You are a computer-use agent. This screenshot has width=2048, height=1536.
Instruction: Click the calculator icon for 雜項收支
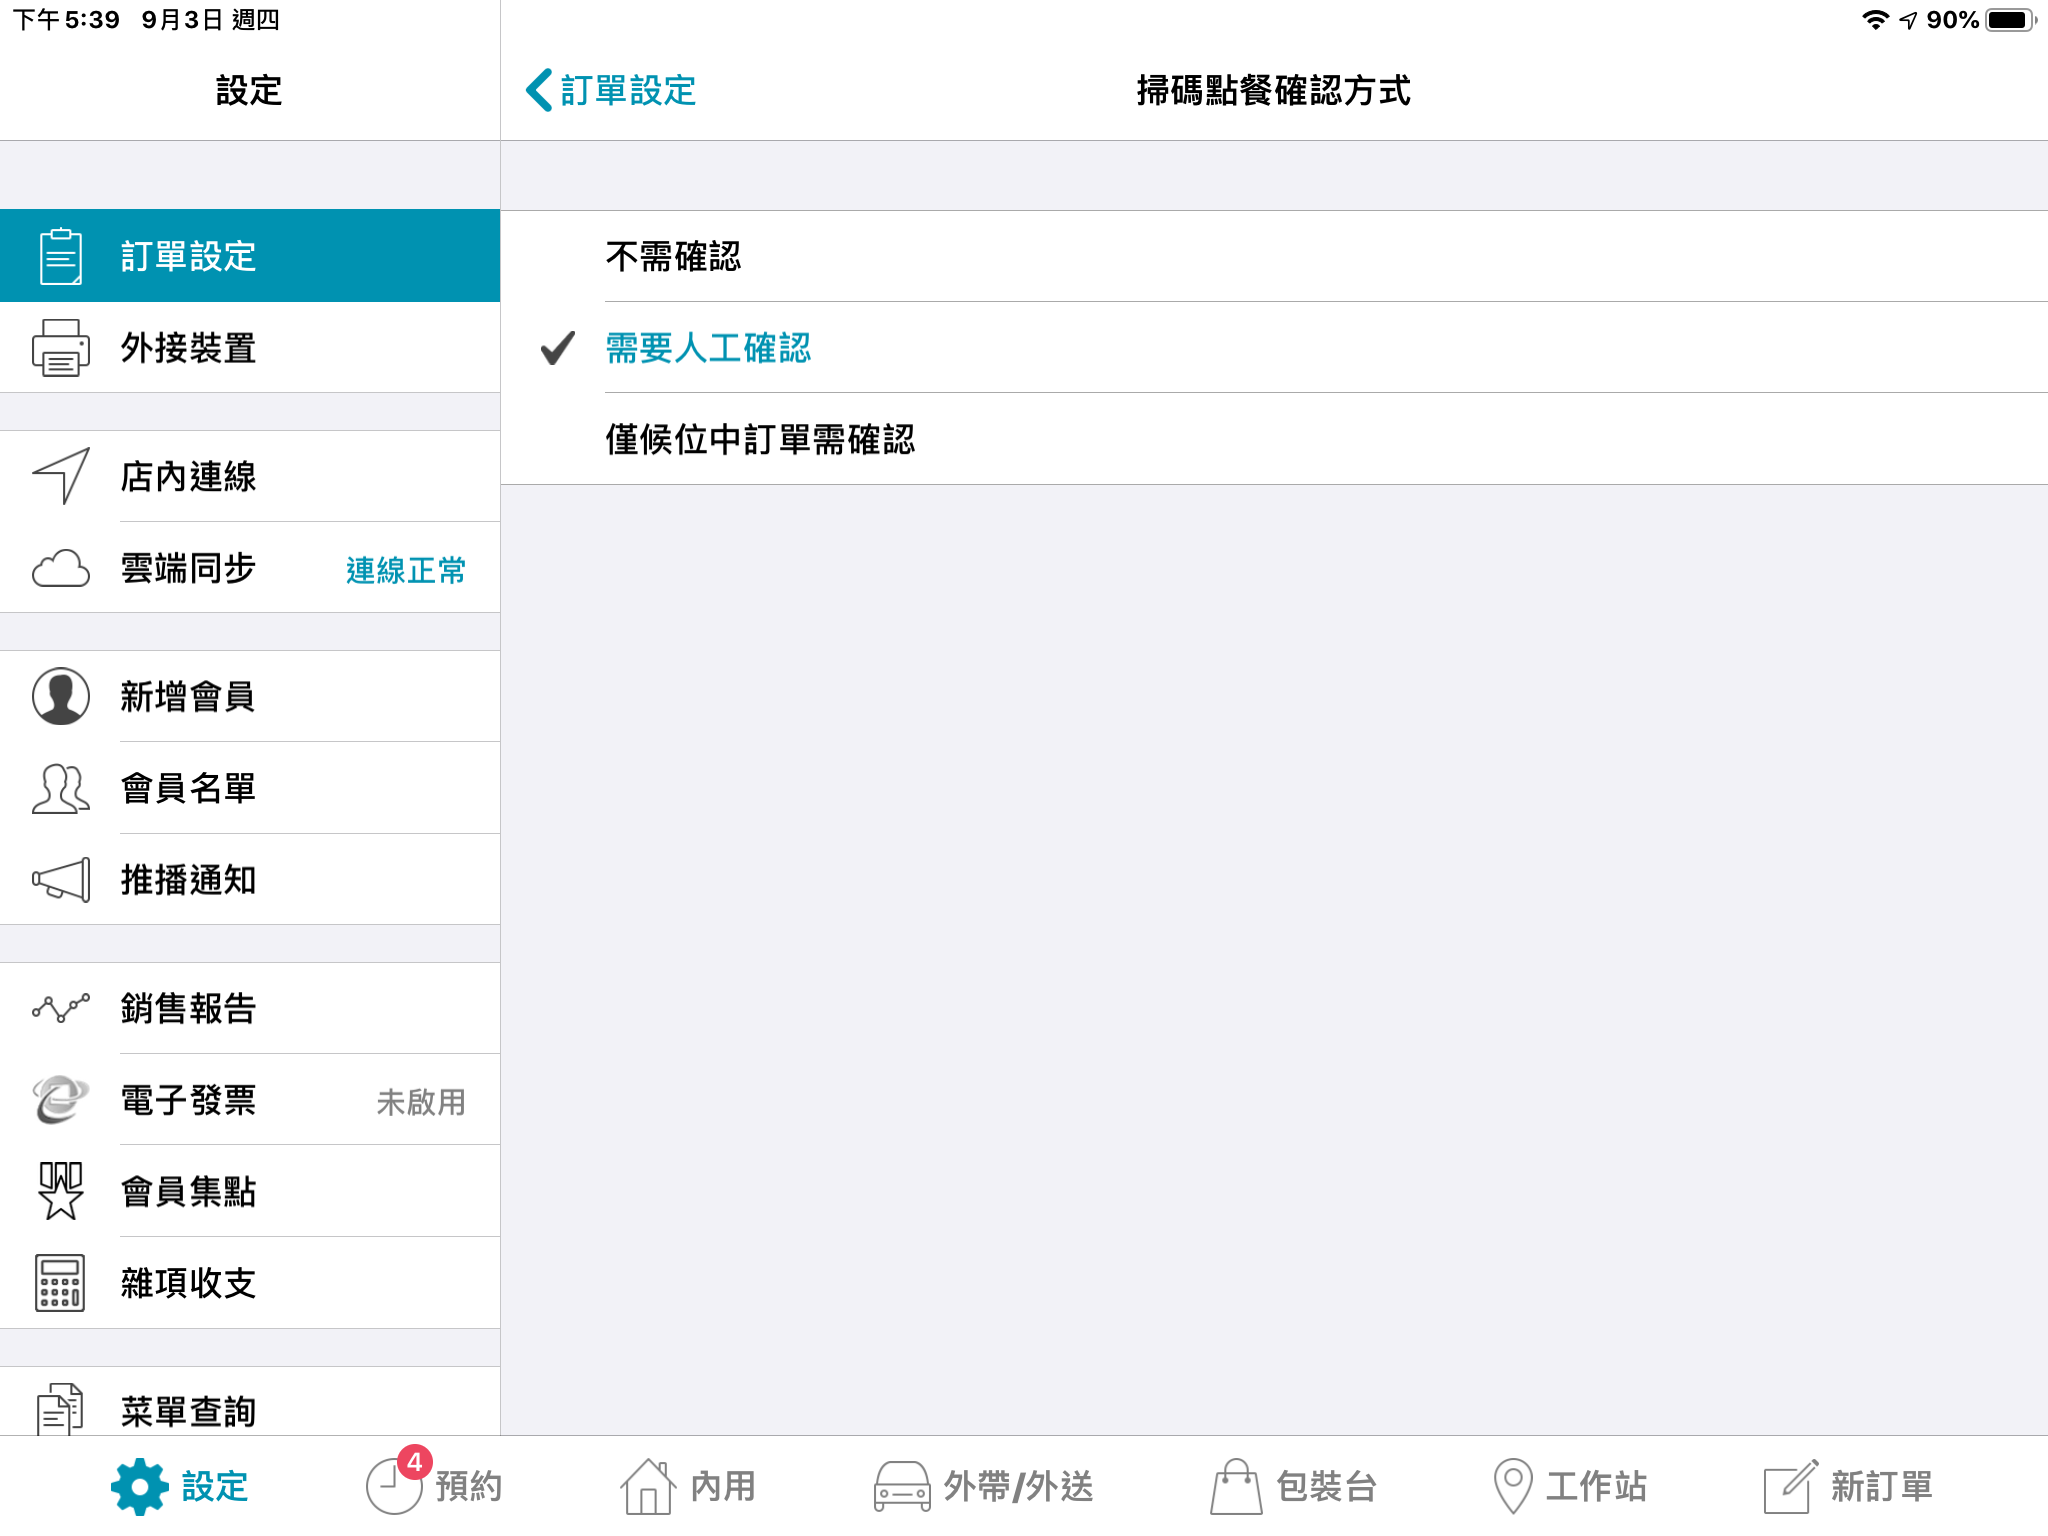pos(60,1283)
